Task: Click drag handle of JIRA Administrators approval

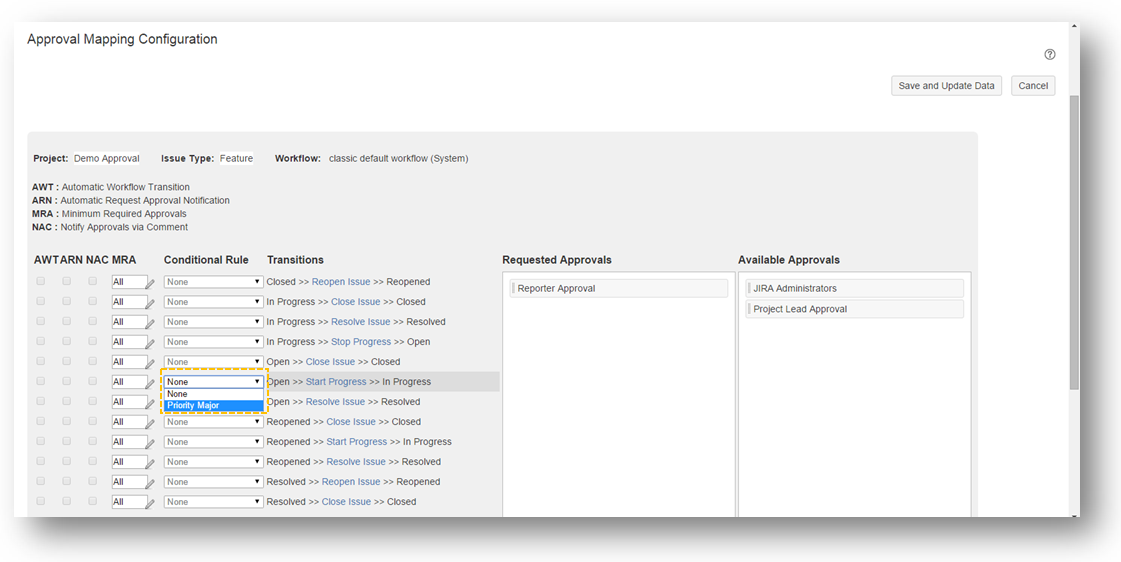Action: [749, 288]
